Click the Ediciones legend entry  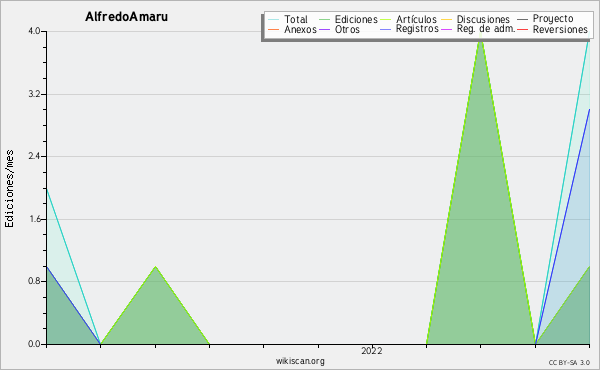click(x=348, y=19)
